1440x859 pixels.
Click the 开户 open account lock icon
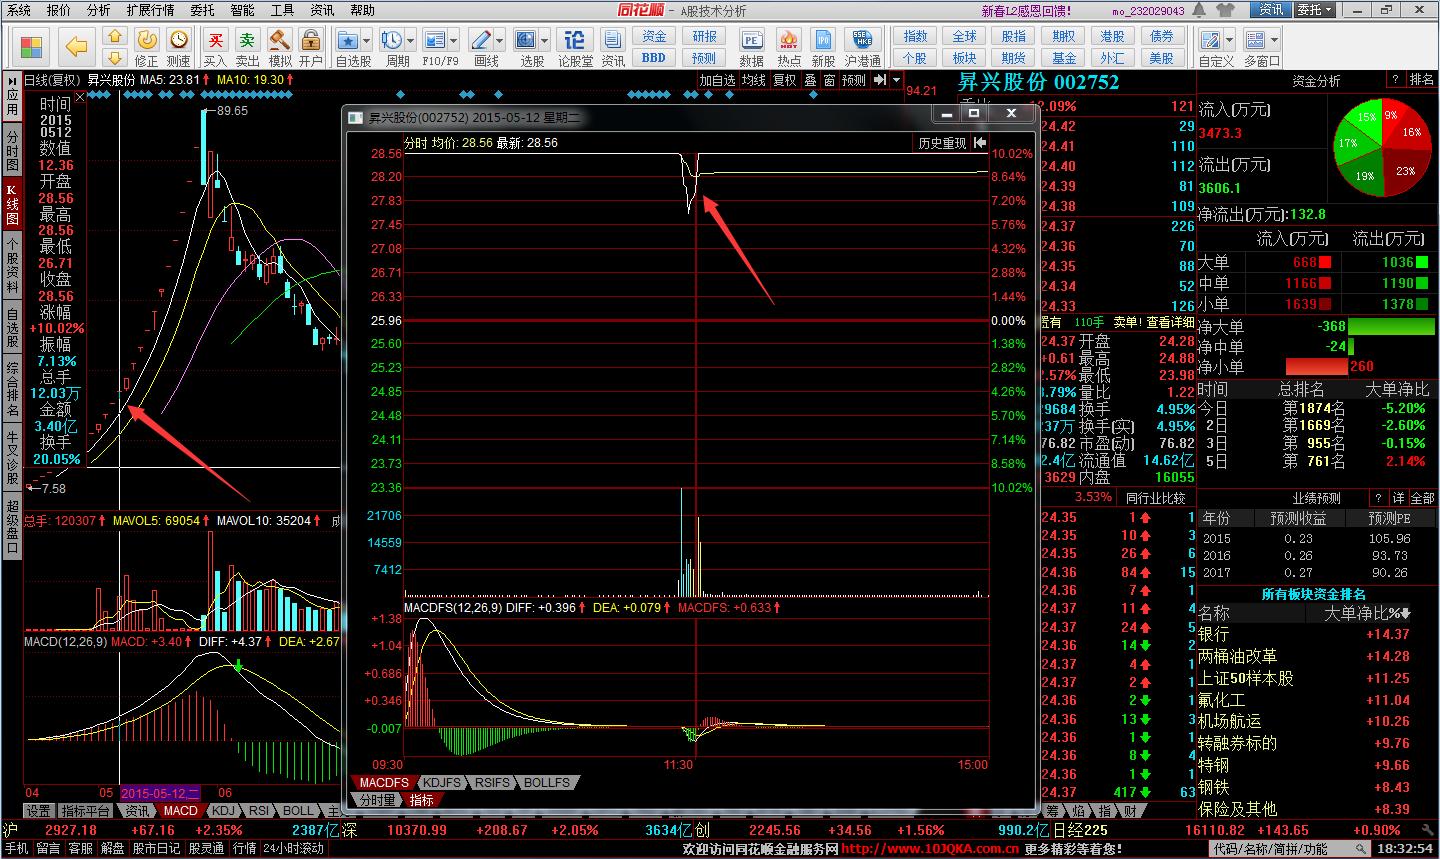pyautogui.click(x=311, y=47)
